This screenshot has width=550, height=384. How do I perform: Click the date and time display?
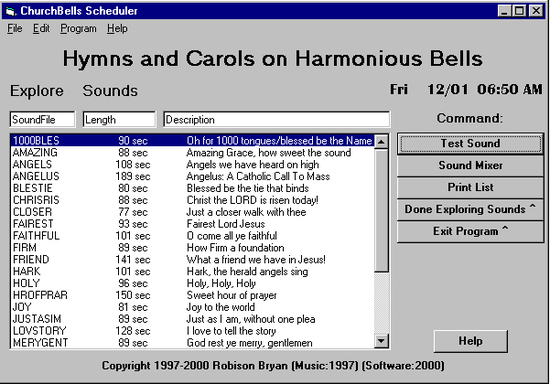(x=467, y=89)
